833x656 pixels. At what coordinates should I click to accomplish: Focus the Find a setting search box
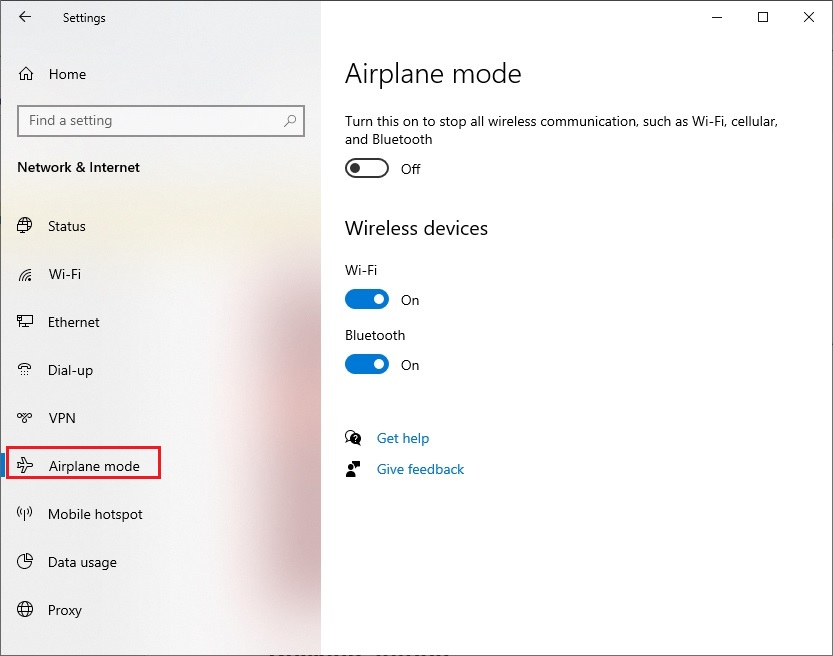(x=150, y=121)
